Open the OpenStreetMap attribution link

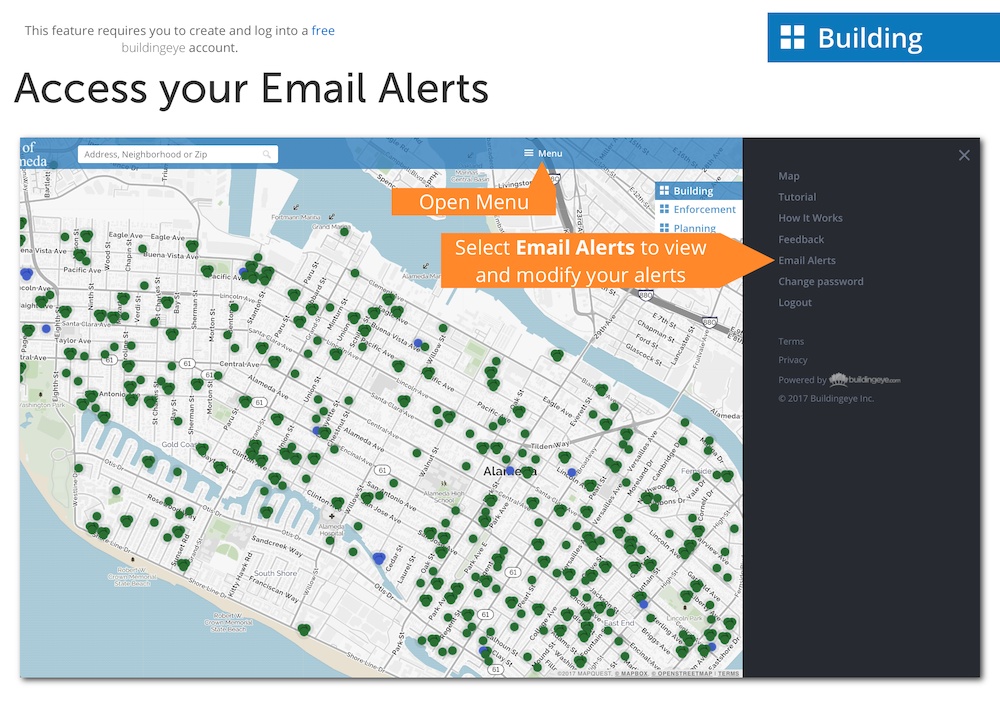pos(682,674)
